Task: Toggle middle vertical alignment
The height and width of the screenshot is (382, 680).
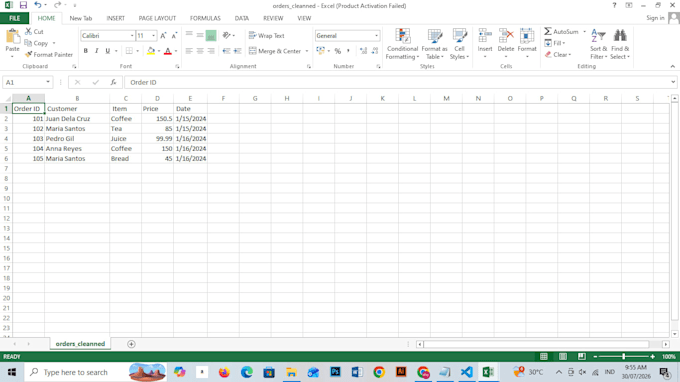Action: click(x=200, y=36)
